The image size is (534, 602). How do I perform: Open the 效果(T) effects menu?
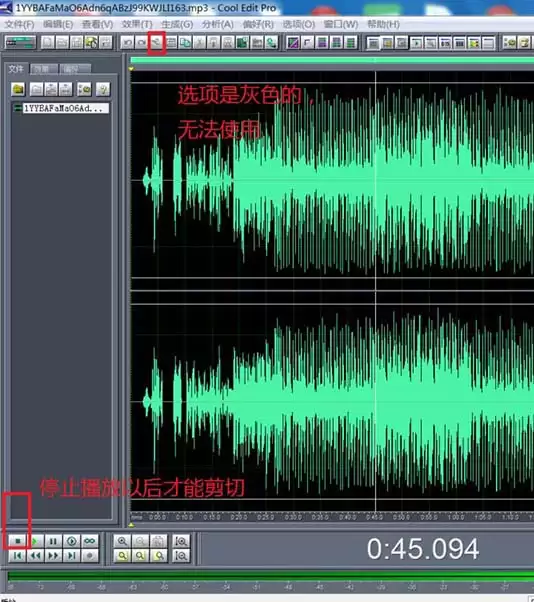(137, 24)
